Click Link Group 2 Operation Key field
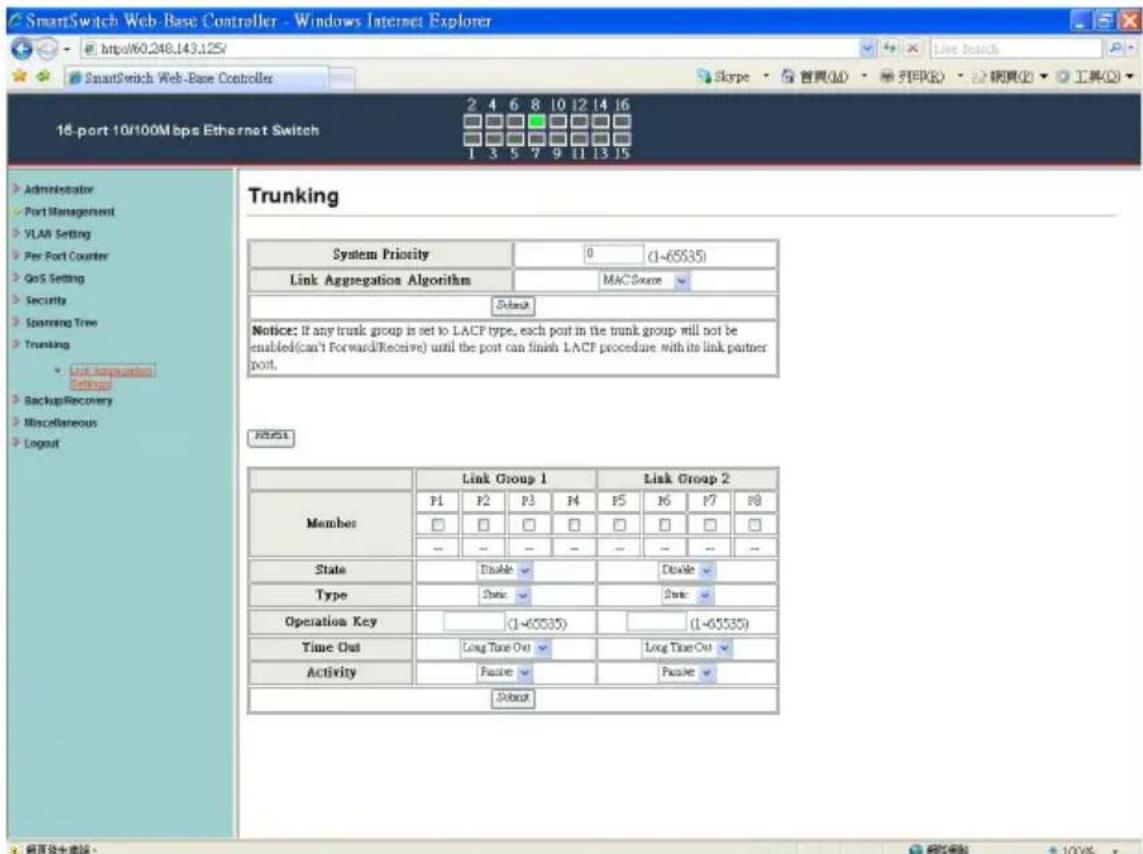 click(656, 622)
